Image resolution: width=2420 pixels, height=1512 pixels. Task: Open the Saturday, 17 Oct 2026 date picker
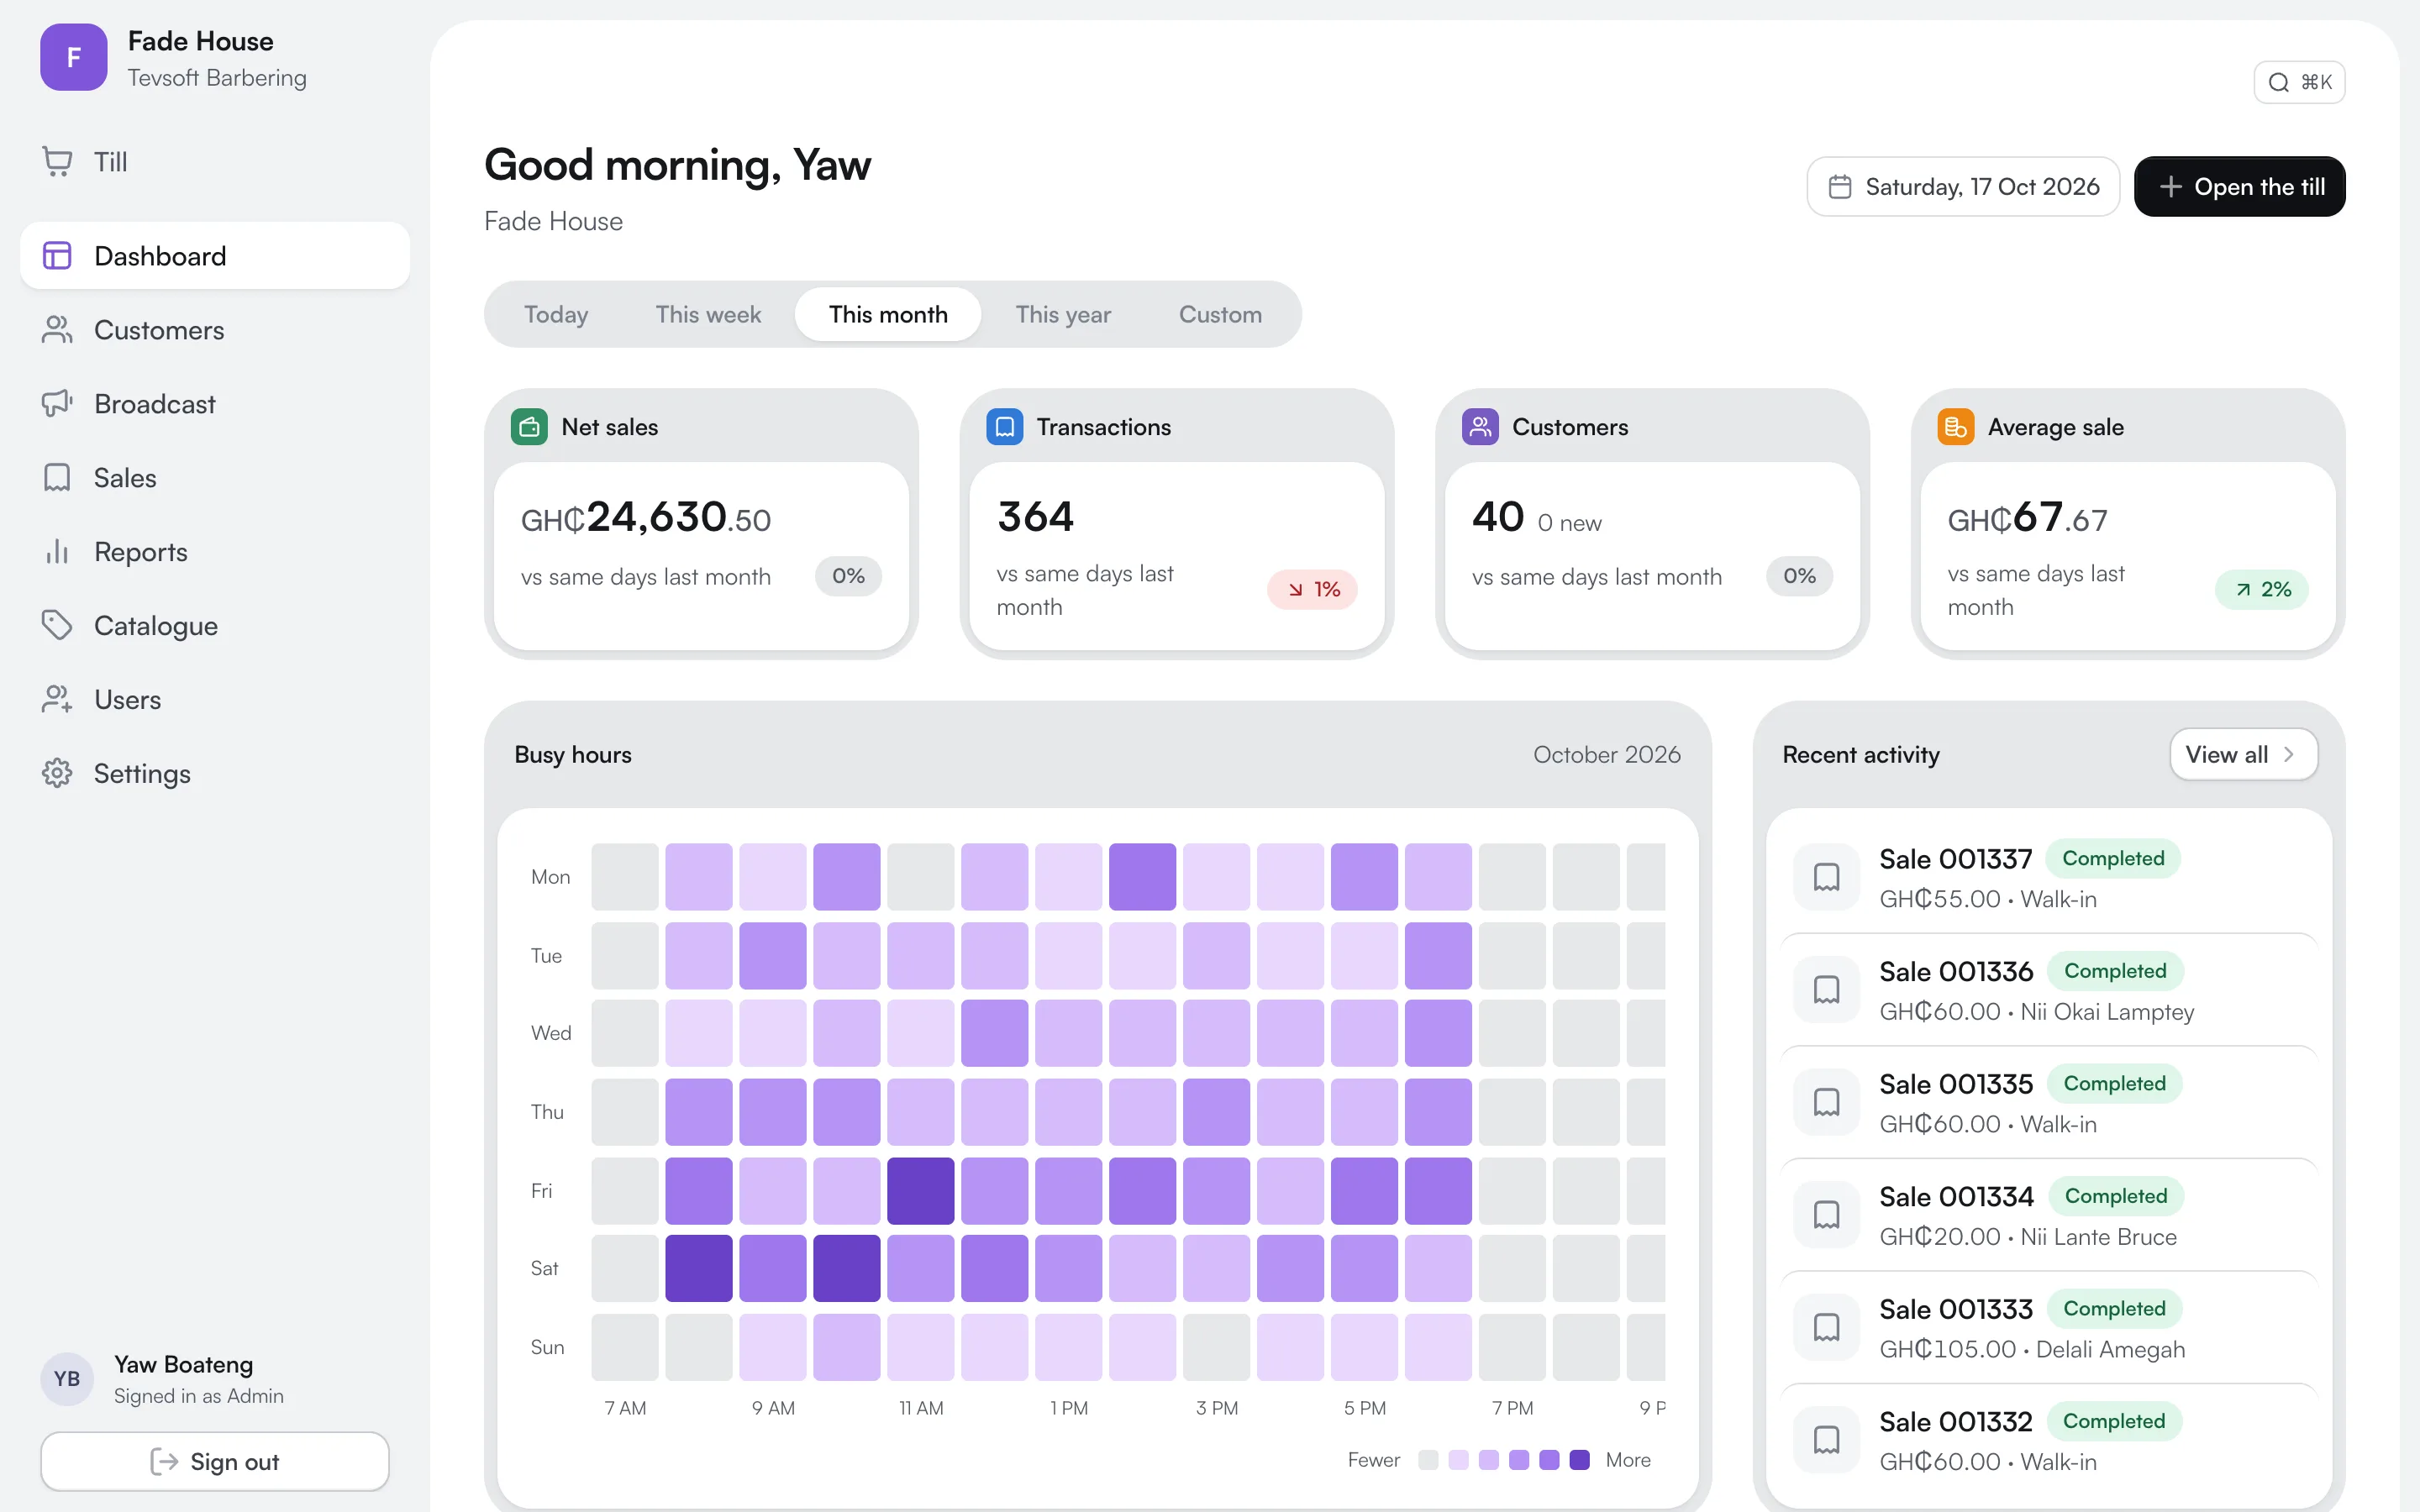[1963, 187]
